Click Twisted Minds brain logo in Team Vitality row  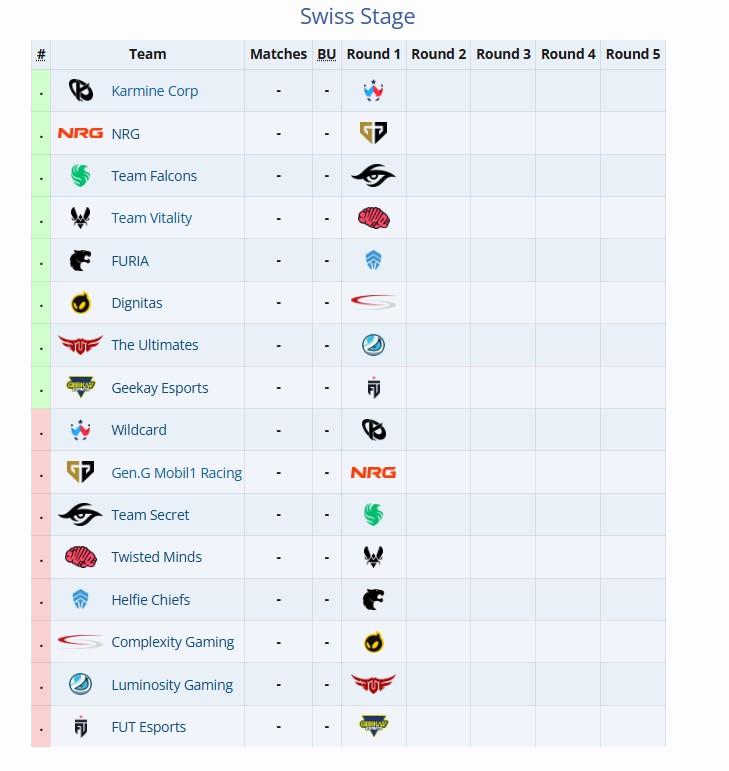coord(374,218)
